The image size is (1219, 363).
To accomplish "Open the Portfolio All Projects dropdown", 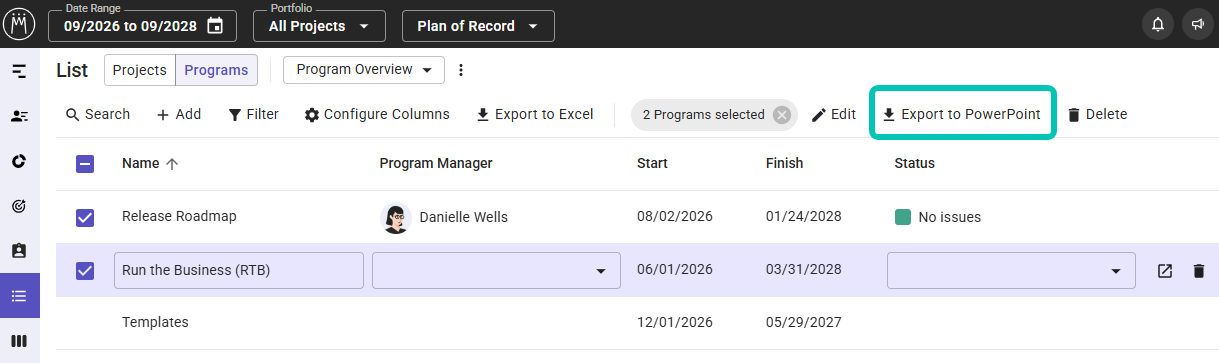I will click(x=320, y=26).
